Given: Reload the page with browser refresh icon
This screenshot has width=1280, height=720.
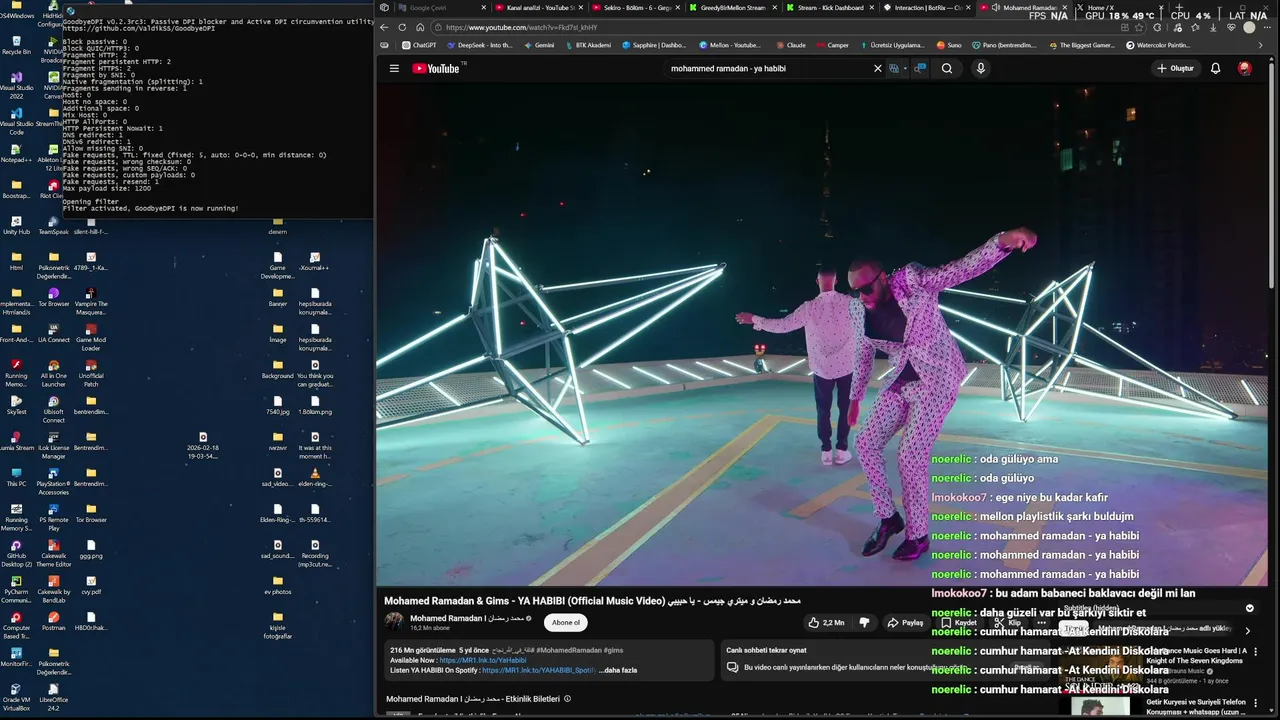Looking at the screenshot, I should 402,27.
